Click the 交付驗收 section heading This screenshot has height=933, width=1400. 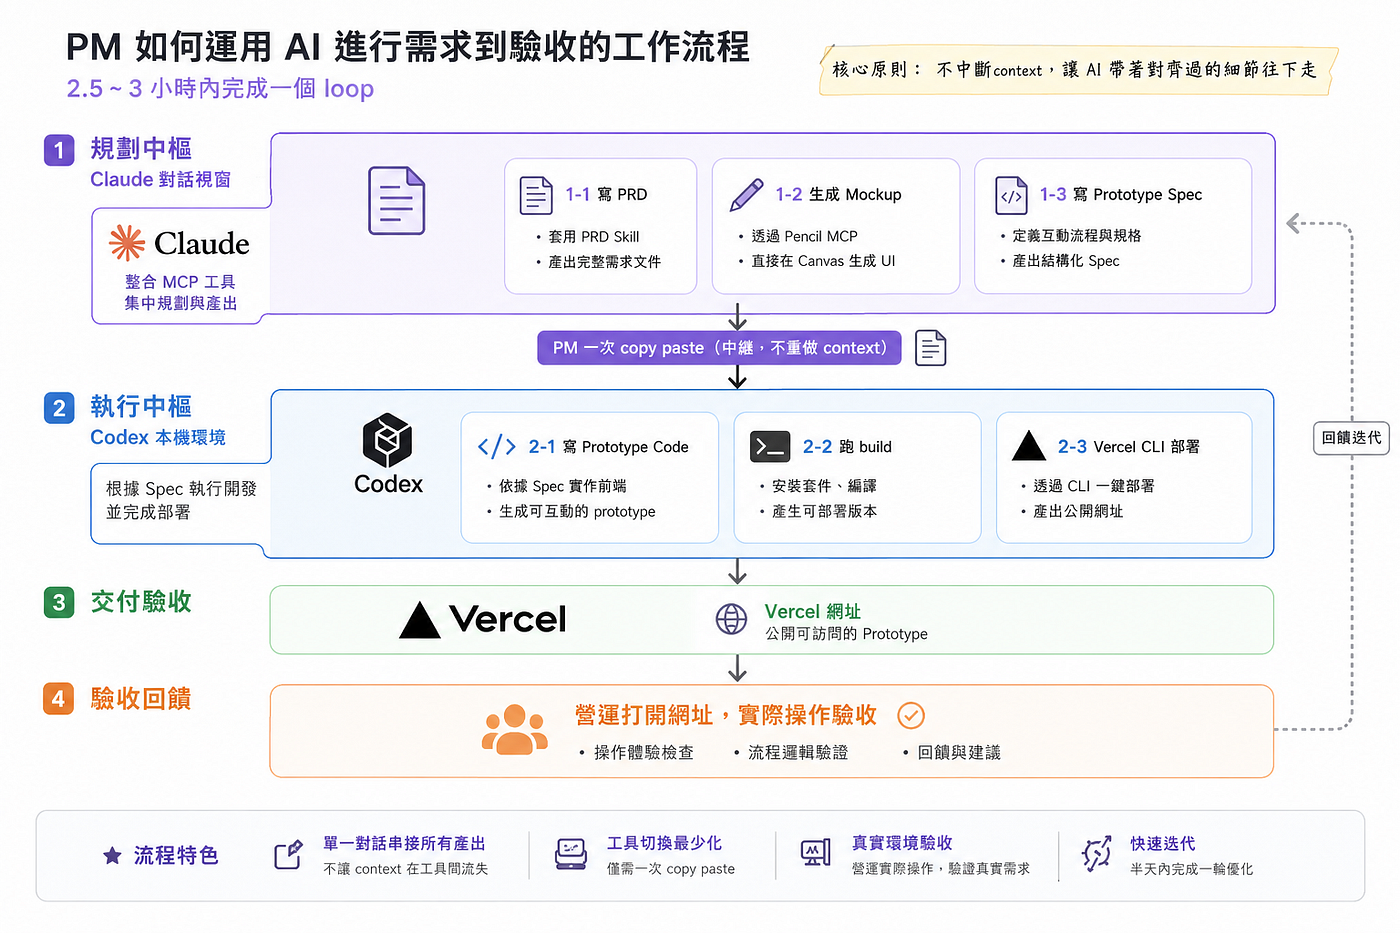141,602
